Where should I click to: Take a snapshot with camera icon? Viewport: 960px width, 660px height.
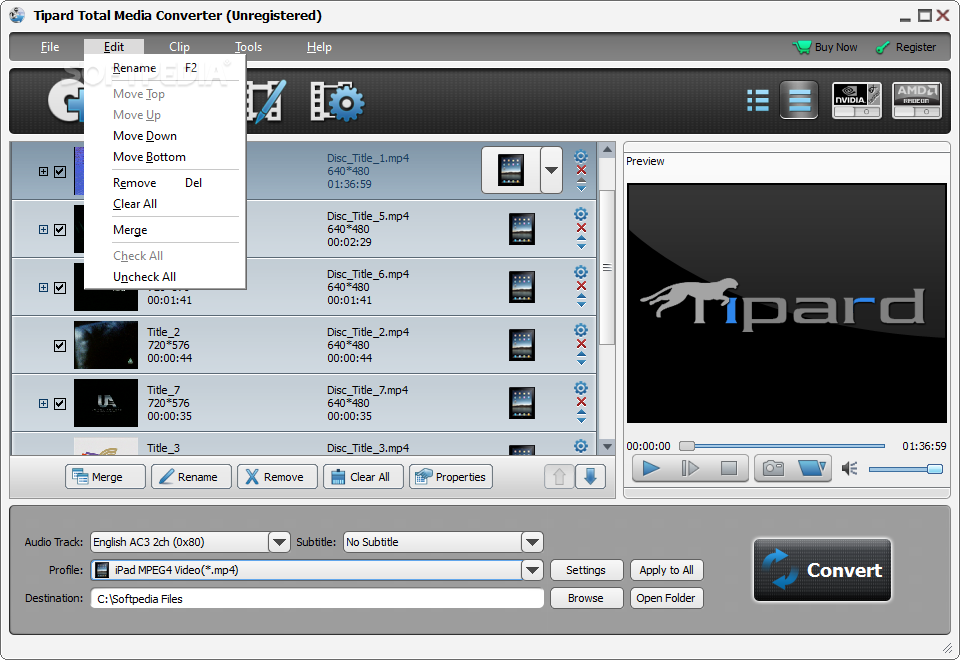[x=773, y=468]
